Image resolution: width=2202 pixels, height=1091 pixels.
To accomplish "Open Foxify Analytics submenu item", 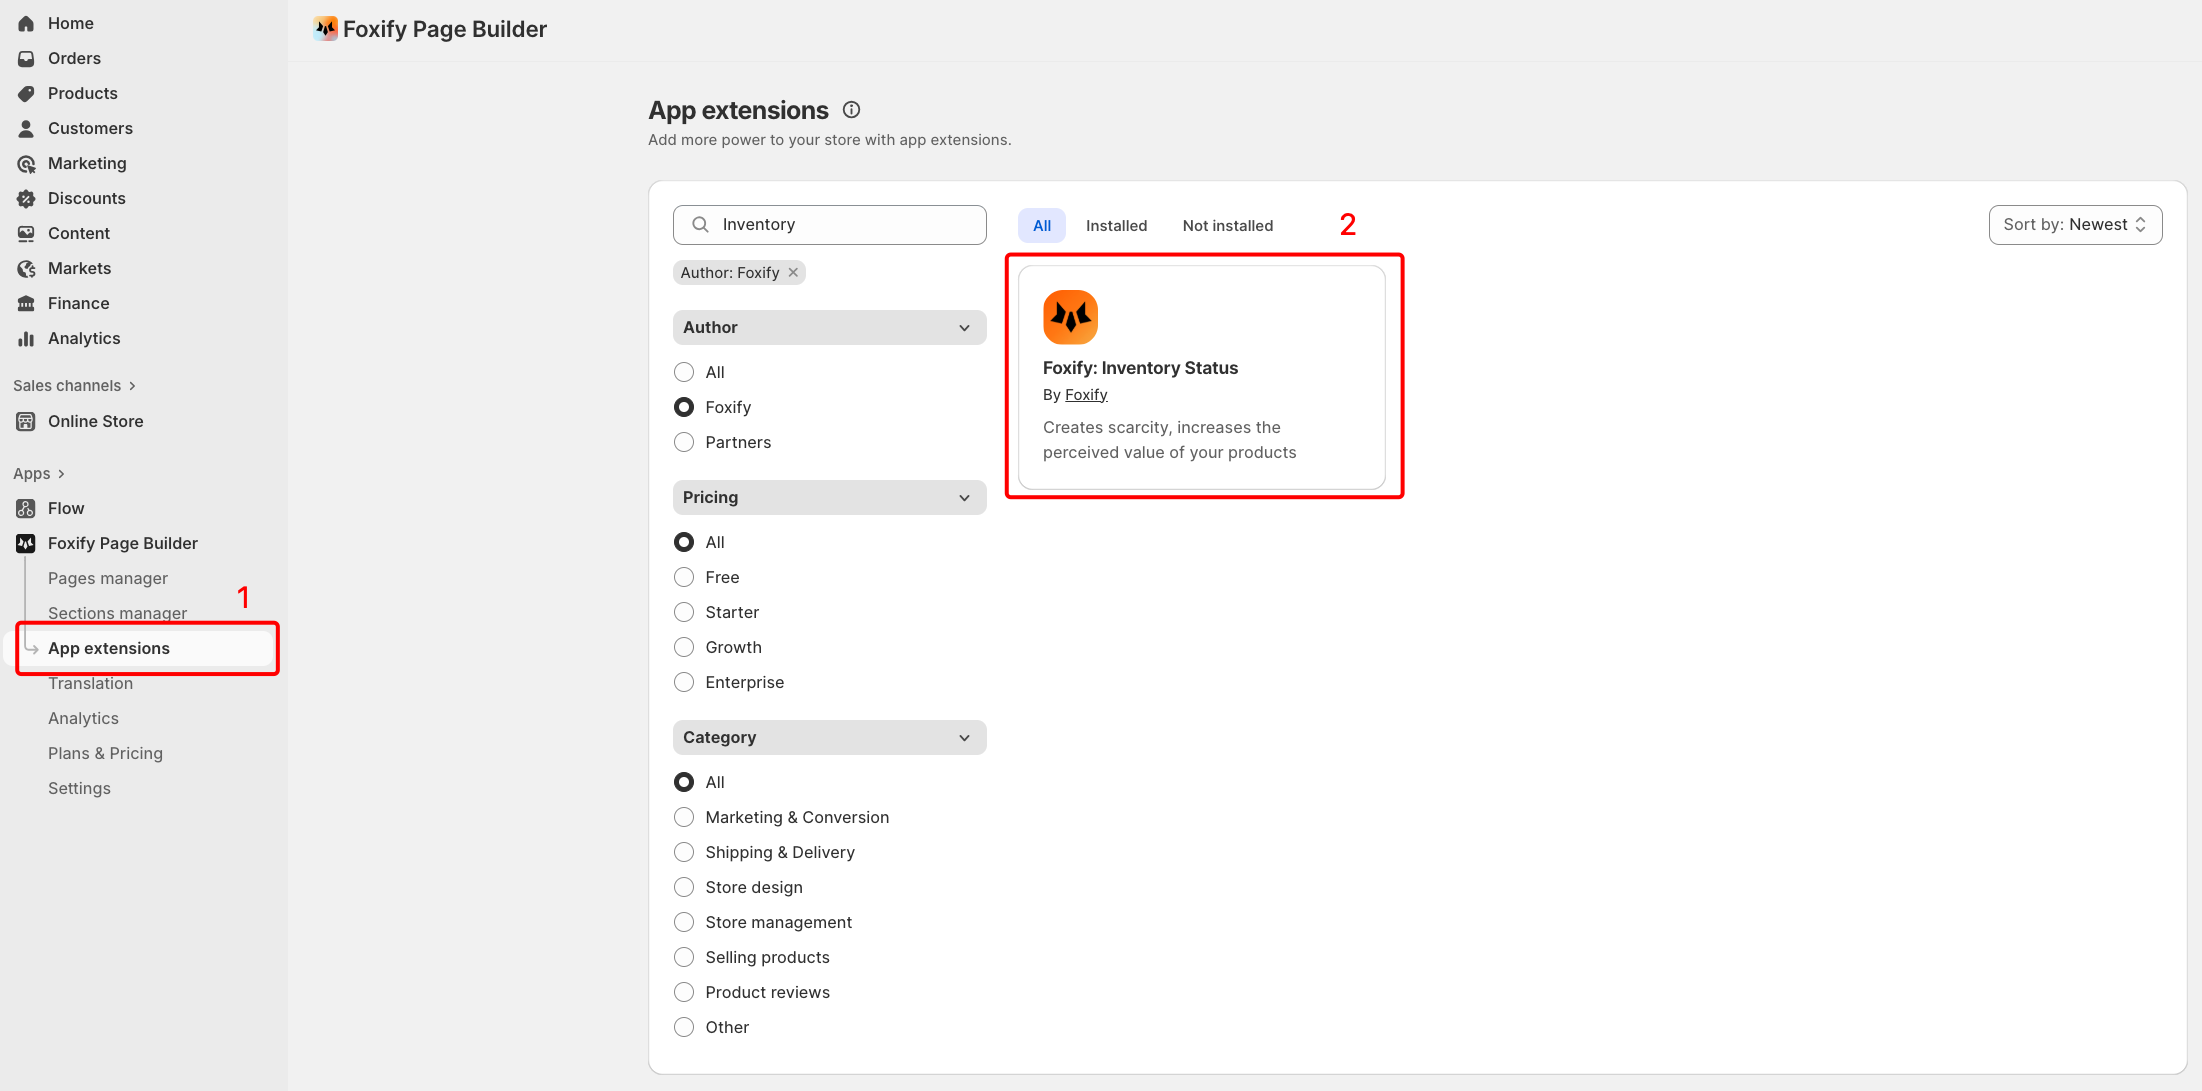I will click(x=83, y=718).
